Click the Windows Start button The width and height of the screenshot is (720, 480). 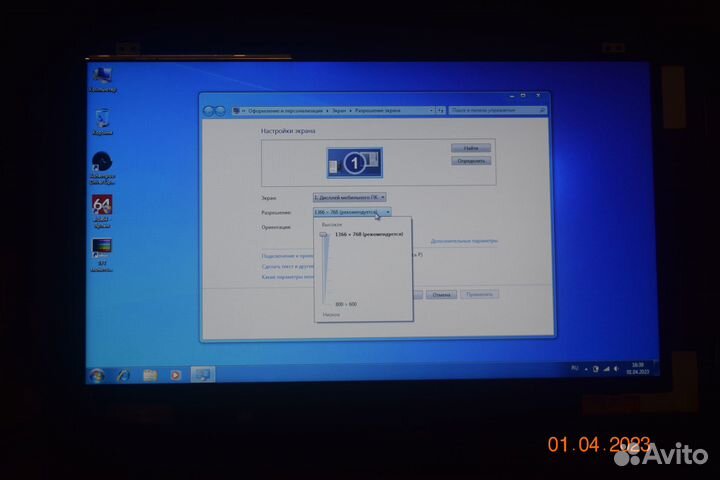click(98, 375)
